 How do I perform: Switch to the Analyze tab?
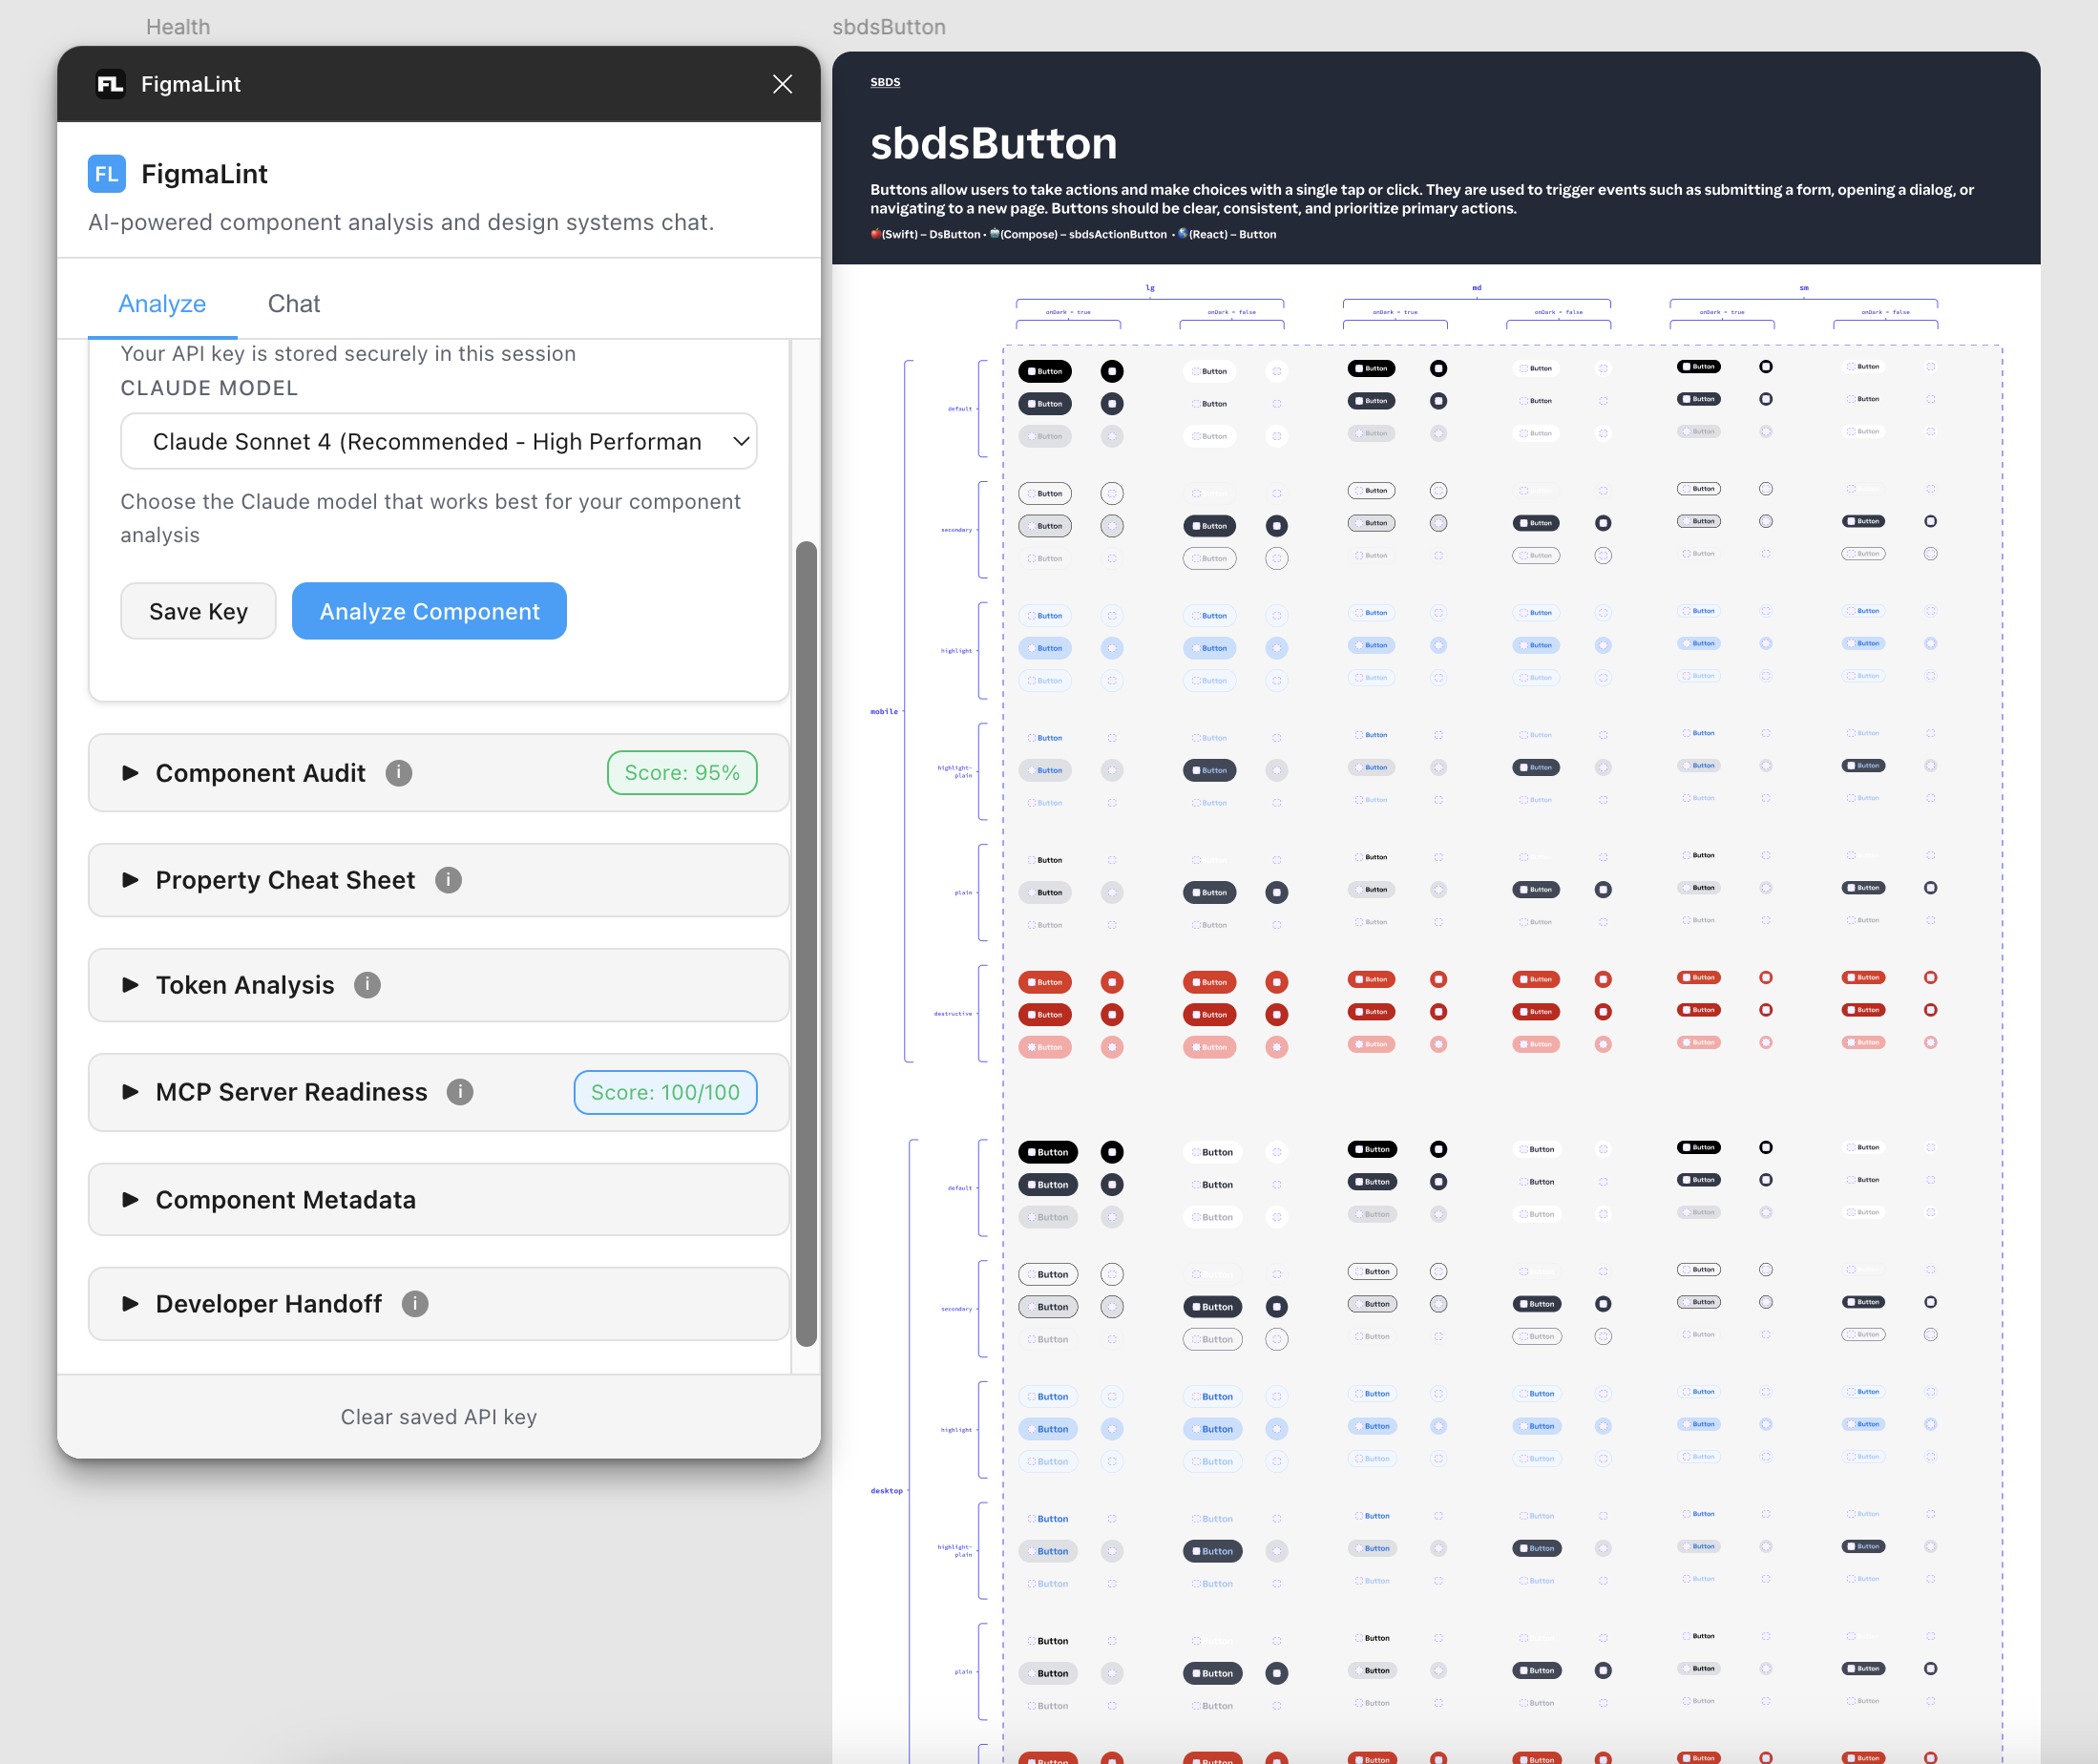(162, 304)
